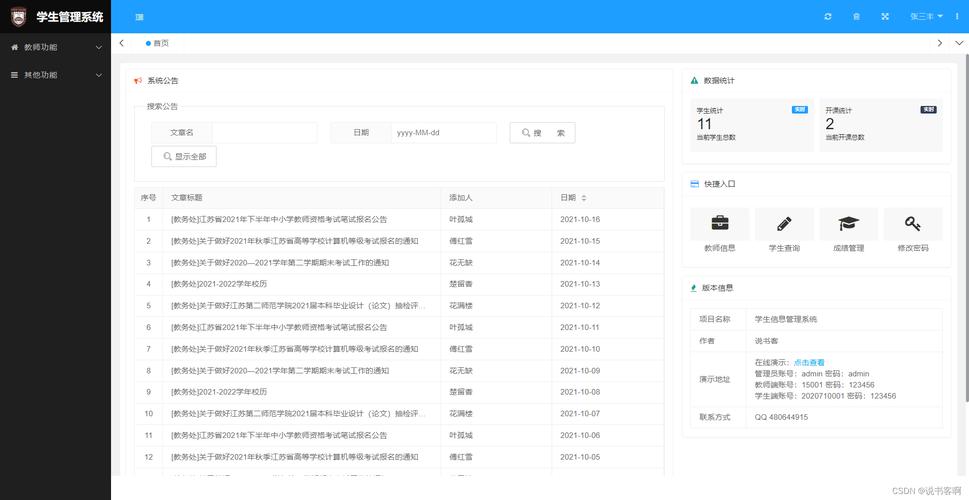Click the card icon beside 快捷入口
Screen dimensions: 969x500
tap(694, 184)
